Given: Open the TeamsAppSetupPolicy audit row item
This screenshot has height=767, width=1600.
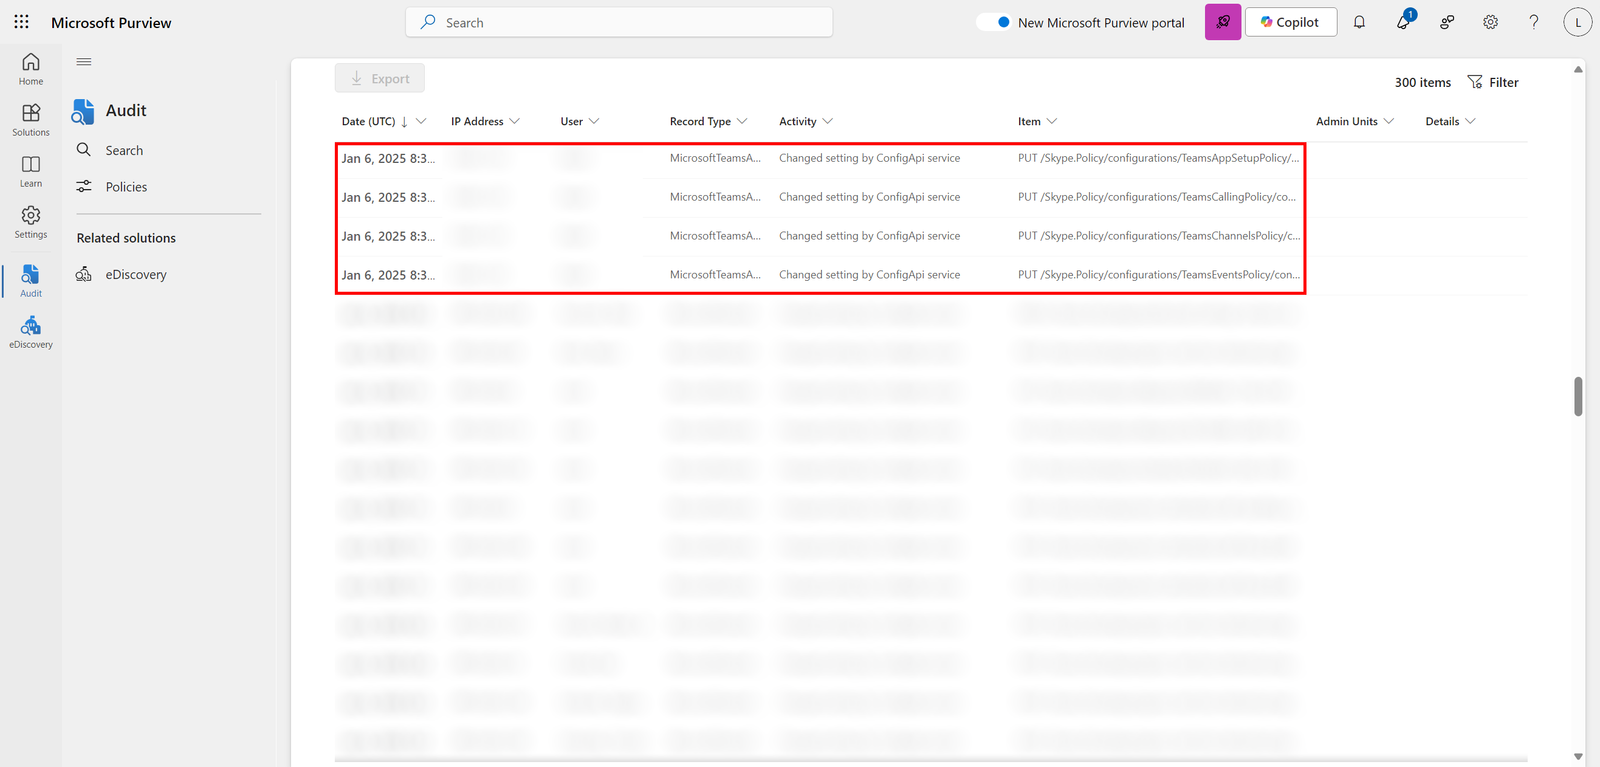Looking at the screenshot, I should 1159,158.
